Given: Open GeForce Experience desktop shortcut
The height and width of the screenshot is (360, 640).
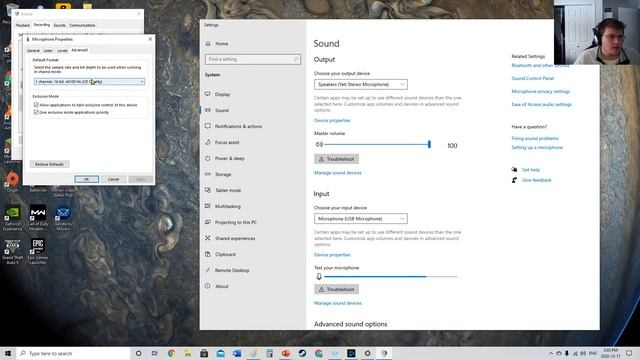Looking at the screenshot, I should 12,218.
